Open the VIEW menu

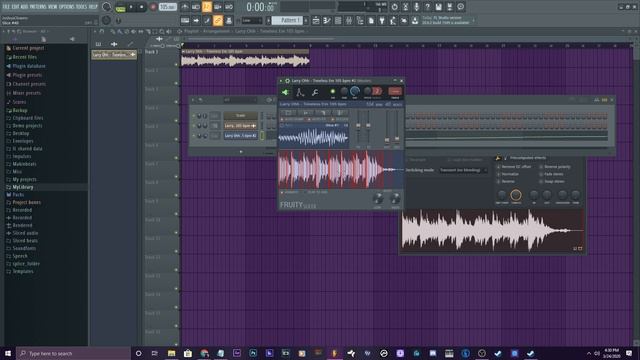tap(53, 7)
